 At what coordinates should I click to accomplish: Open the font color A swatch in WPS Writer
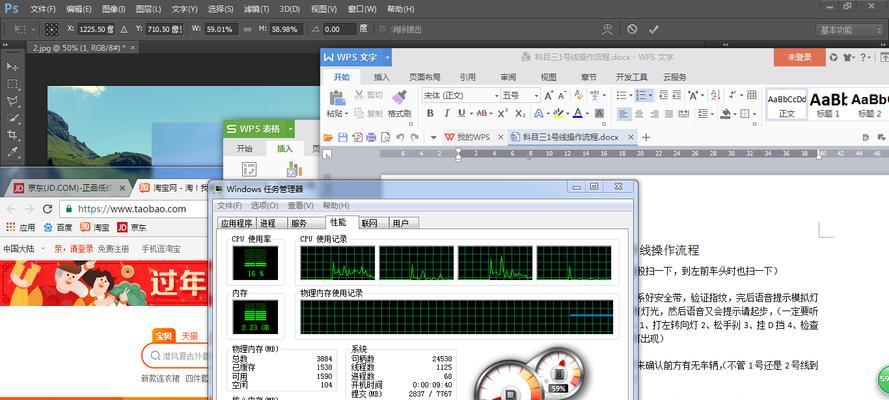point(577,113)
